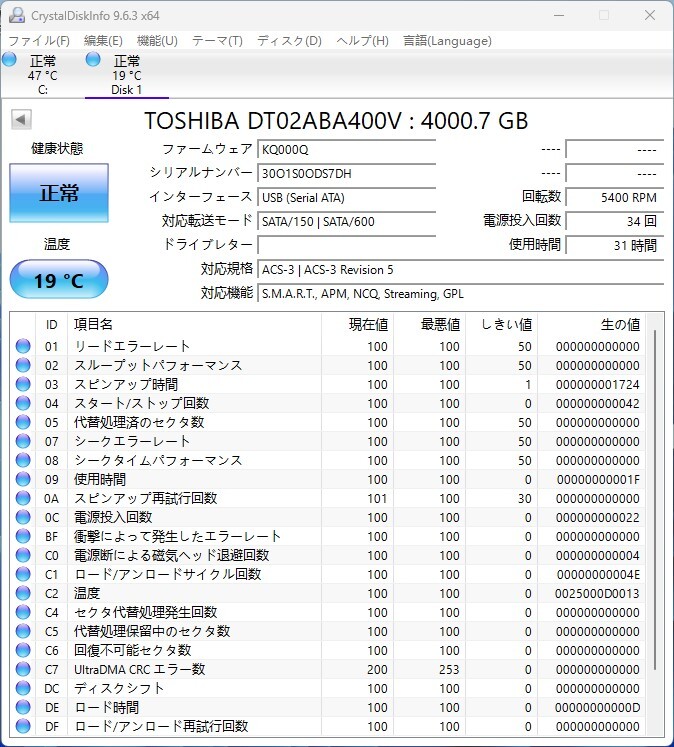Click raw value 0025000D0013 in 温度 row
The image size is (674, 747).
click(x=597, y=594)
